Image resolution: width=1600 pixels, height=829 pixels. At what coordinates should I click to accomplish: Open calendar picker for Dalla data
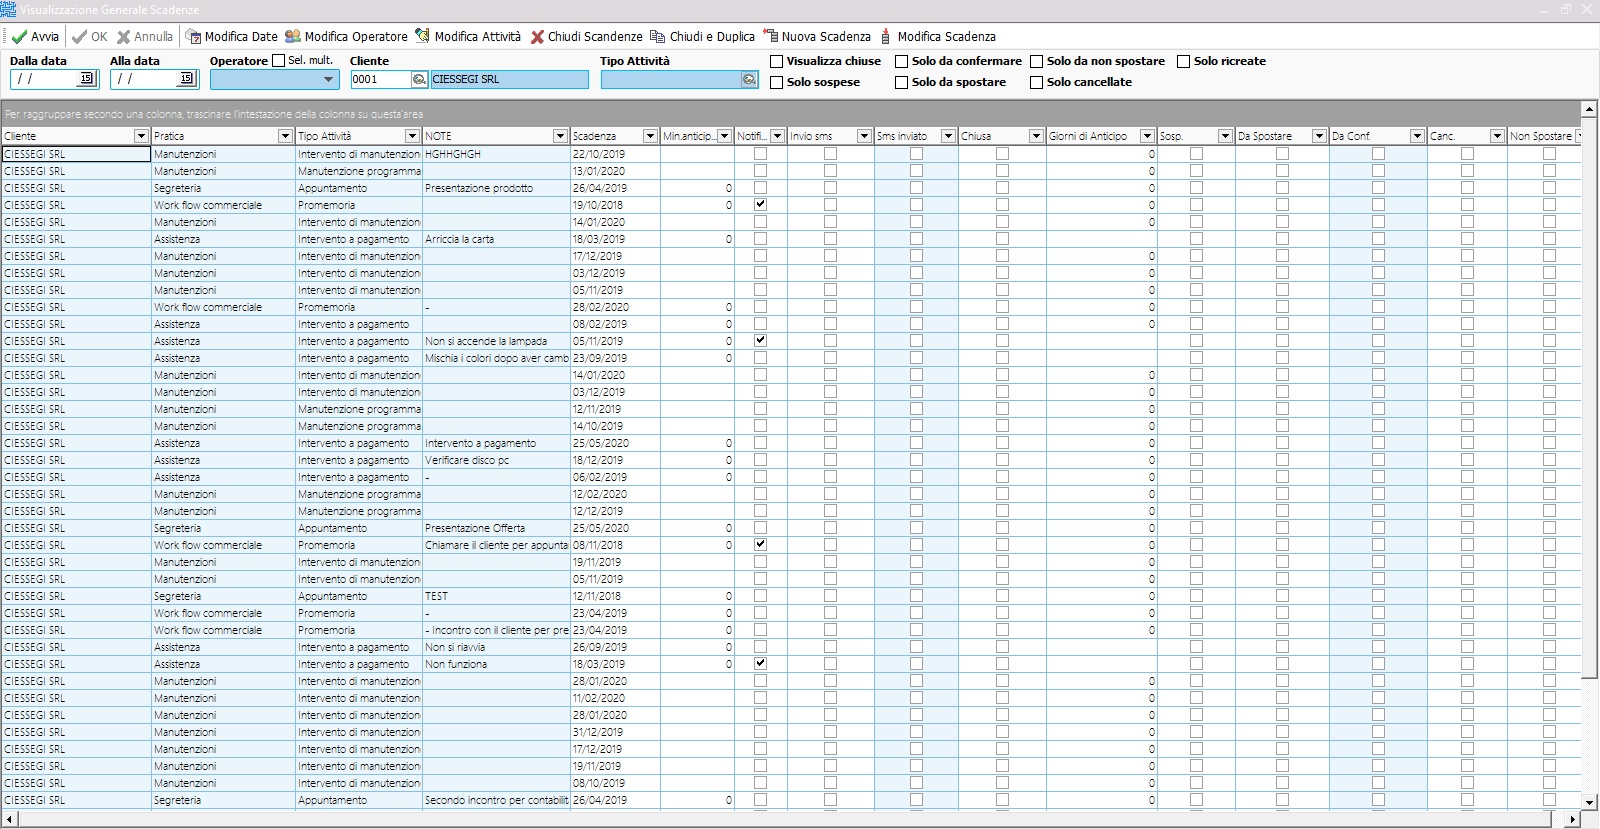pyautogui.click(x=86, y=79)
